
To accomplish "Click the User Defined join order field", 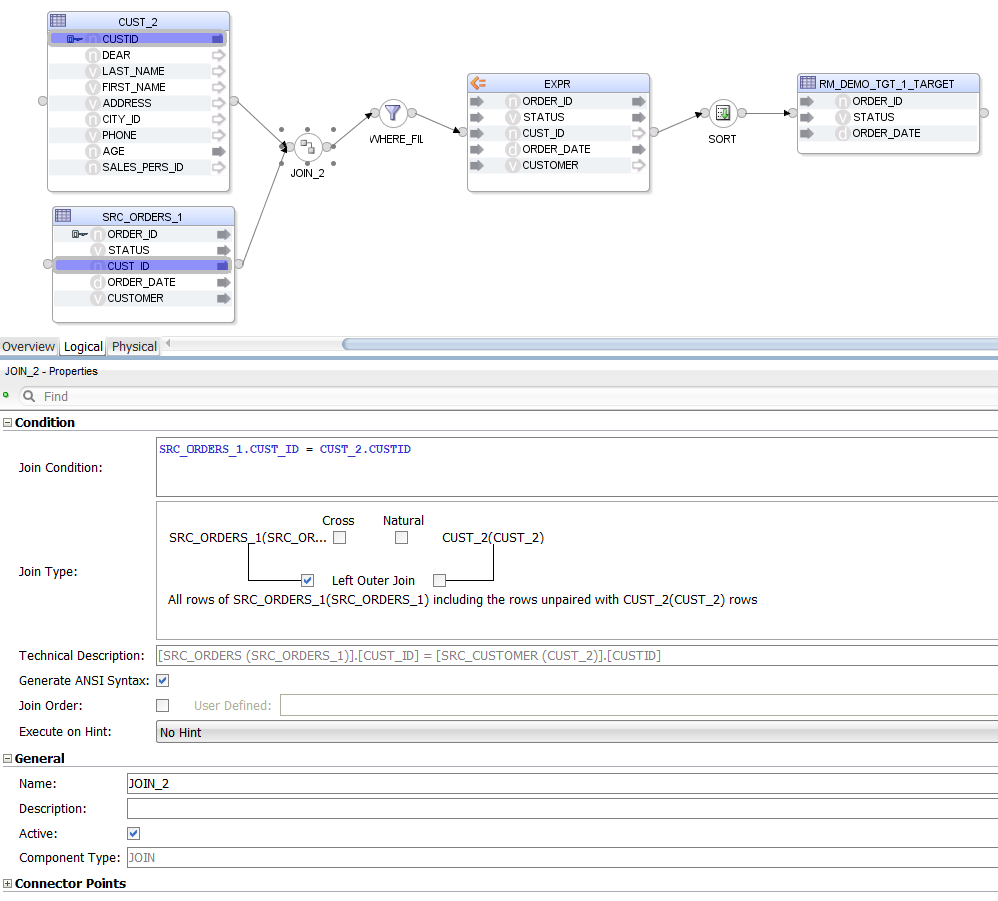I will point(639,706).
